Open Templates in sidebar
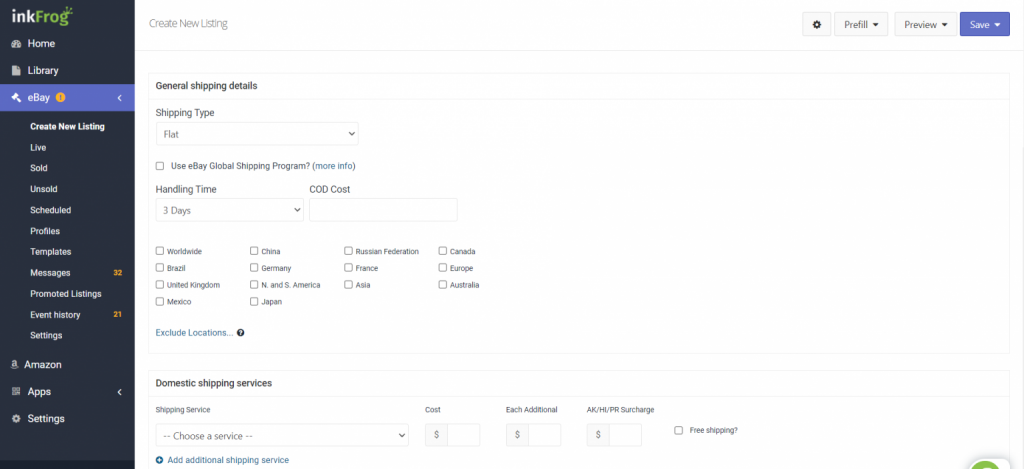1024x469 pixels. (50, 251)
